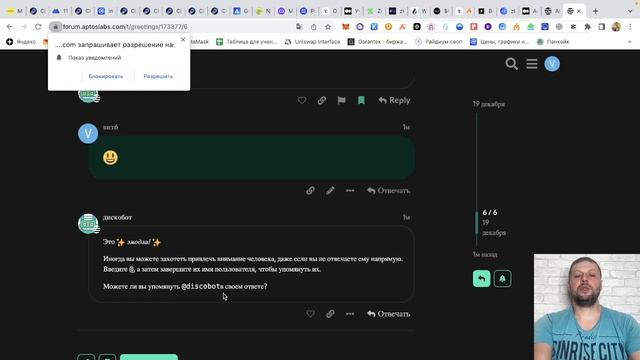Copy link of the post with Reply button
640x360 pixels.
(x=322, y=100)
